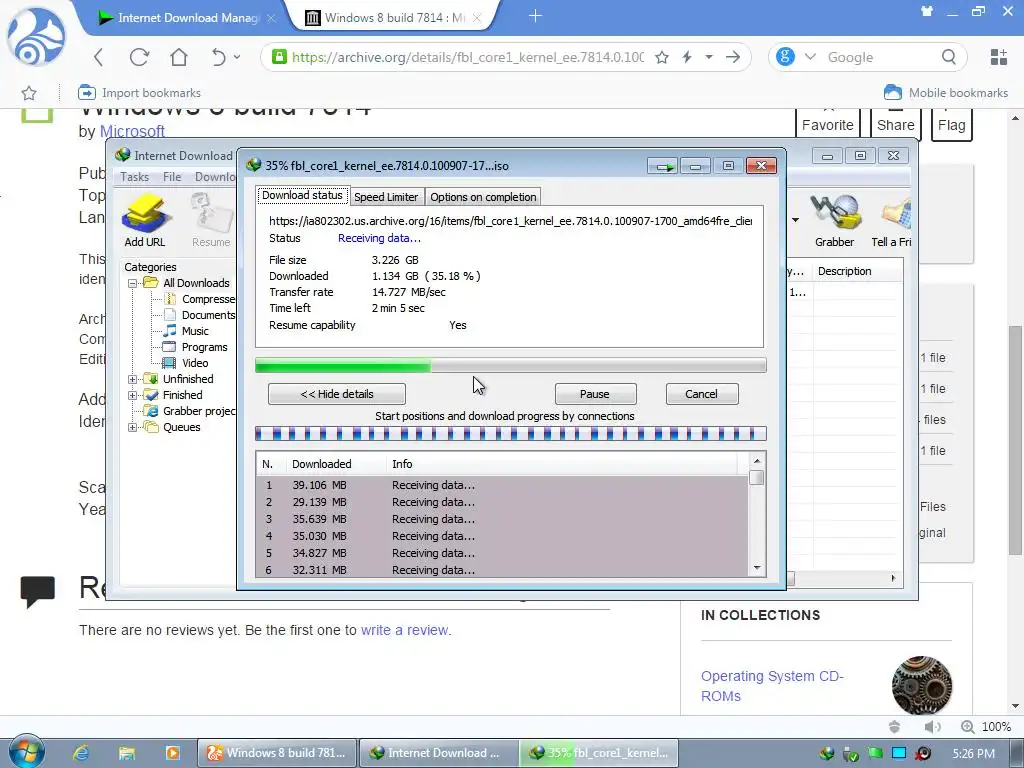Open the Grabber tool in IDM
The height and width of the screenshot is (768, 1024).
[834, 220]
